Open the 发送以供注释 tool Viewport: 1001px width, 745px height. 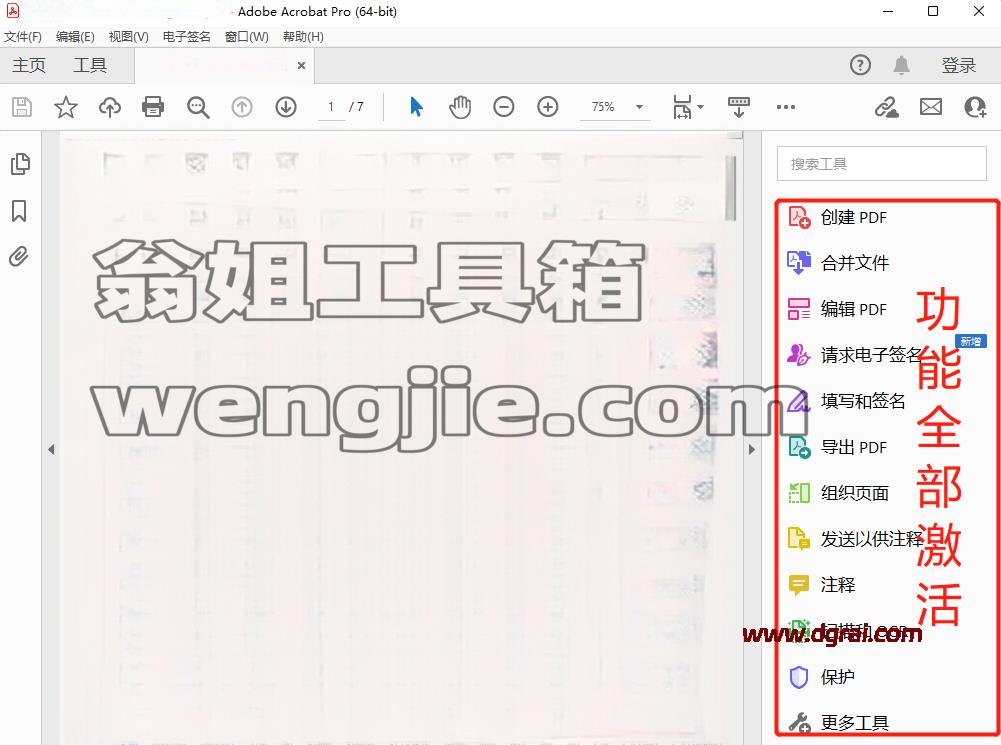pos(855,539)
